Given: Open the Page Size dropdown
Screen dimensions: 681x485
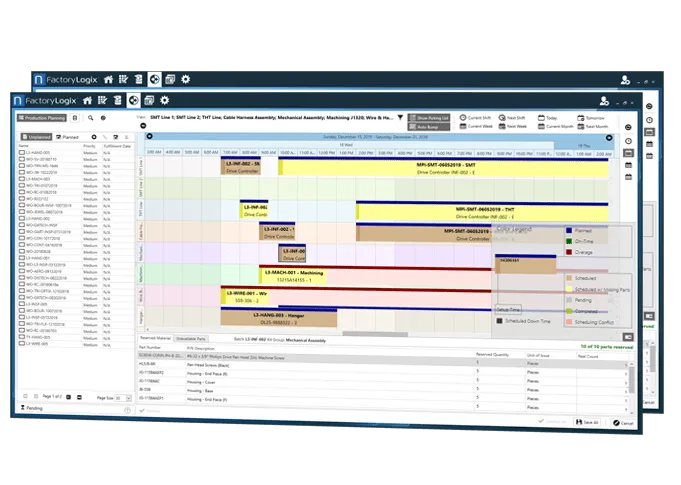Looking at the screenshot, I should coord(129,398).
